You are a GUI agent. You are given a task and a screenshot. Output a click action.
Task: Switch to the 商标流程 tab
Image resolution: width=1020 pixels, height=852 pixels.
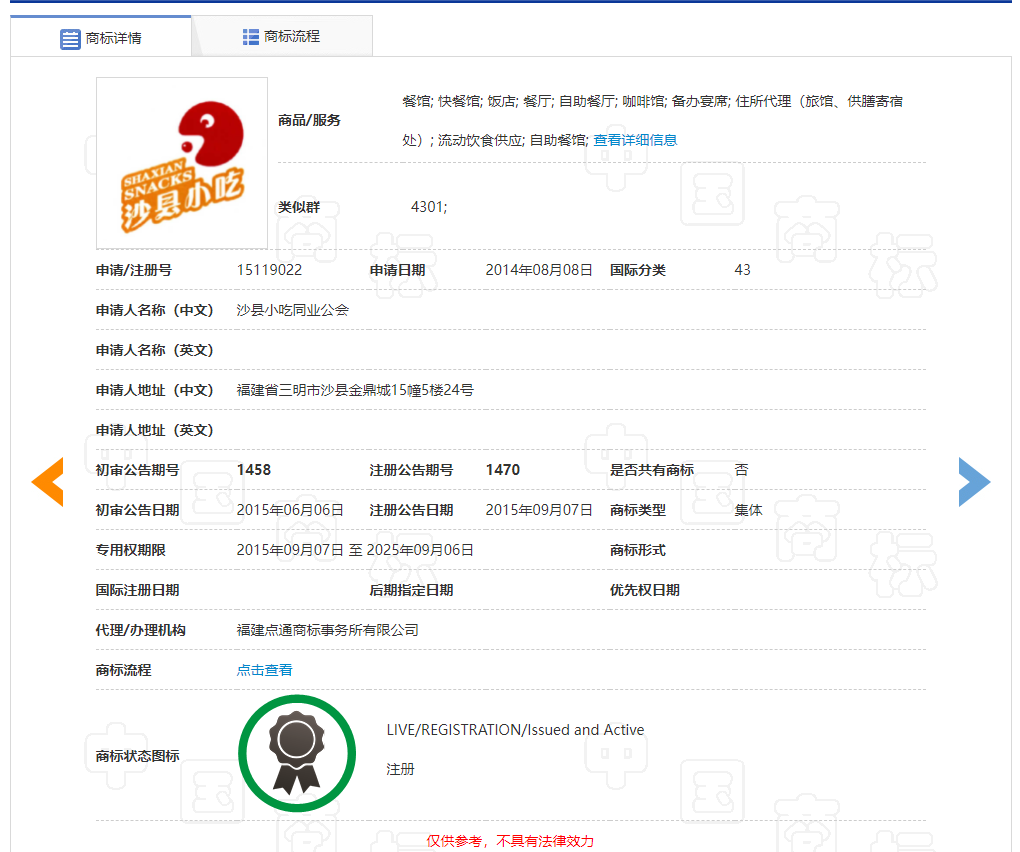[282, 37]
